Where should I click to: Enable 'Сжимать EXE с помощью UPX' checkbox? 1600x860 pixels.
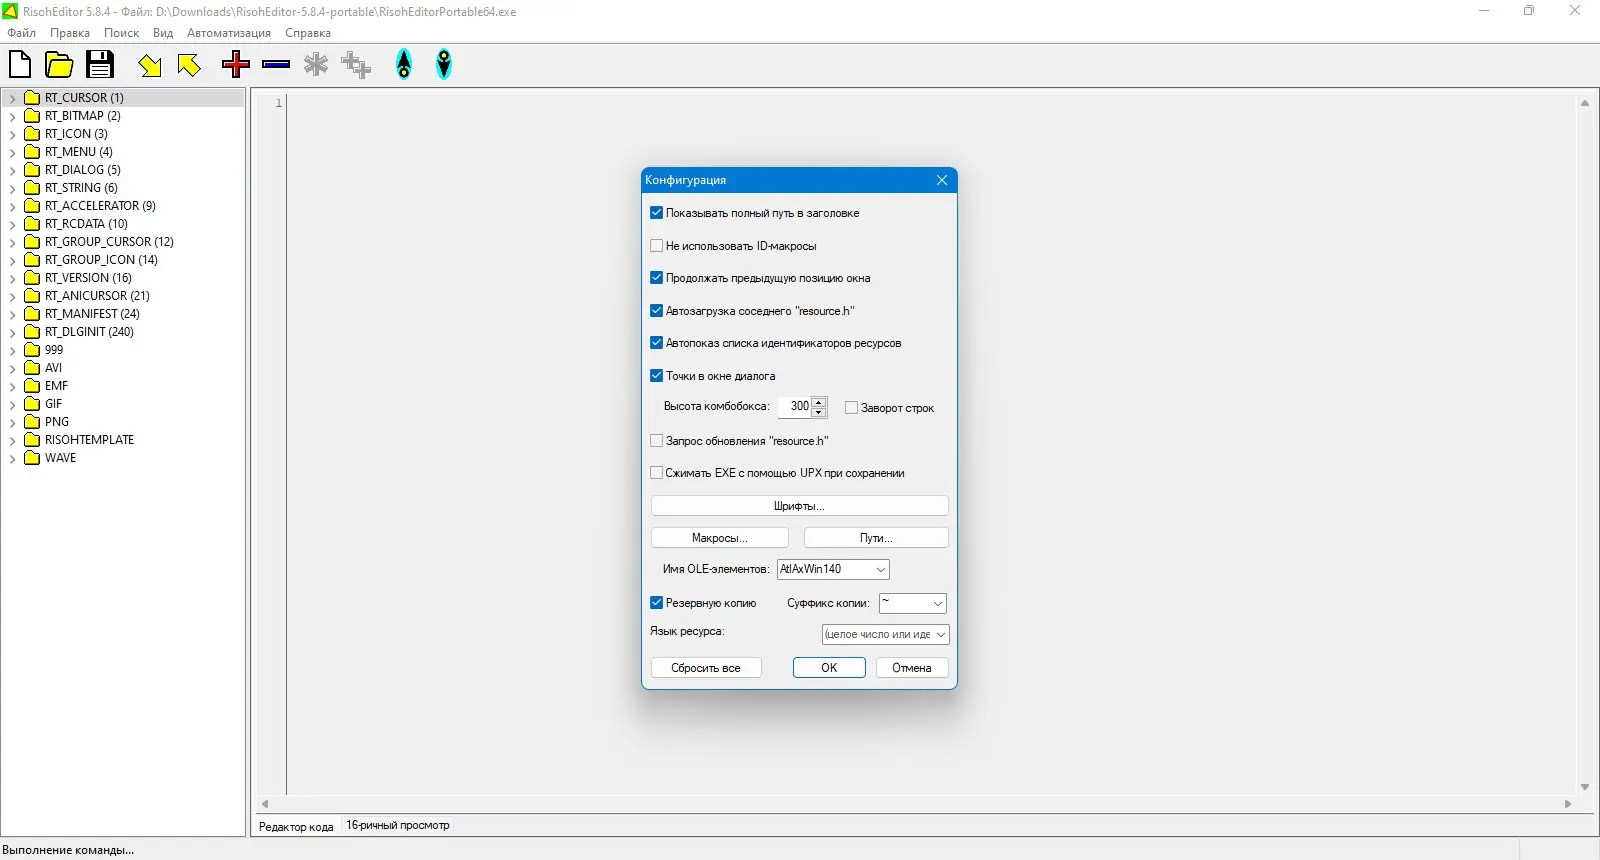(657, 473)
